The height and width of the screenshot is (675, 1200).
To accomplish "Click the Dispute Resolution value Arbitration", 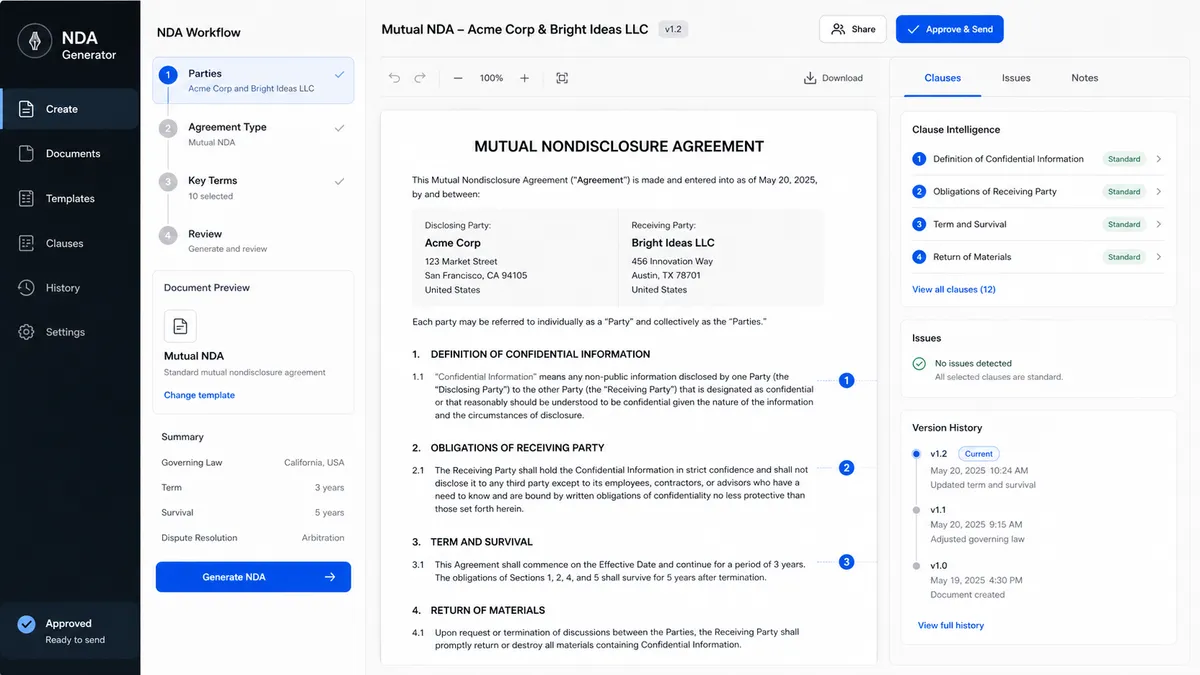I will [x=323, y=538].
